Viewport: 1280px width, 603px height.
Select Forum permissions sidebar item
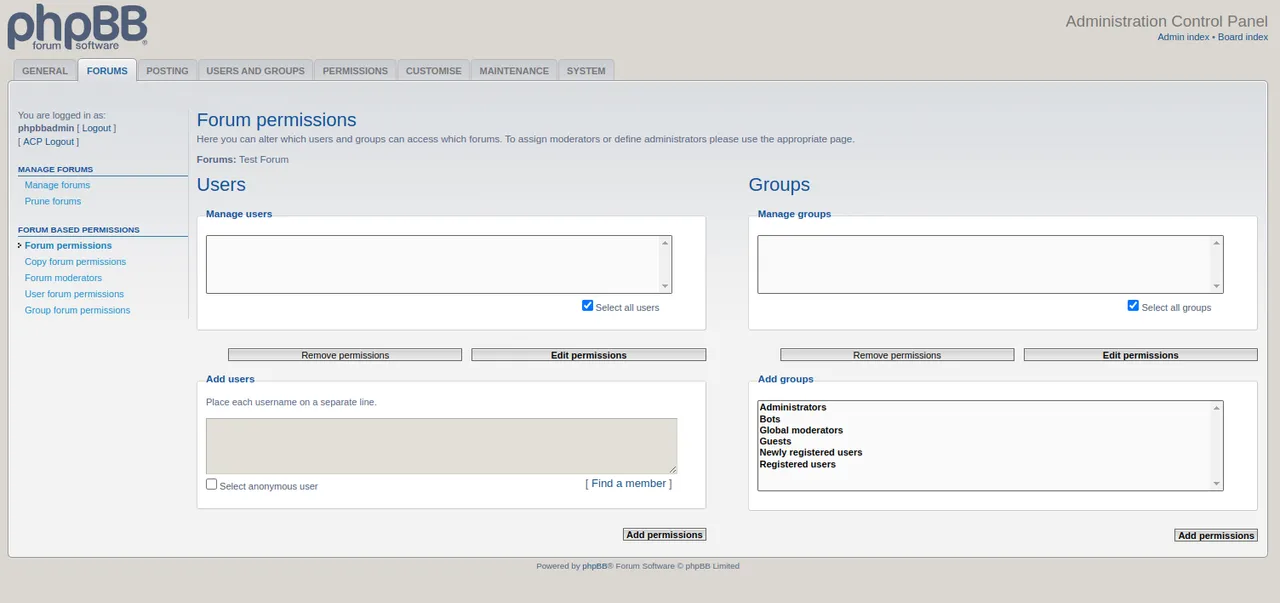pyautogui.click(x=68, y=245)
